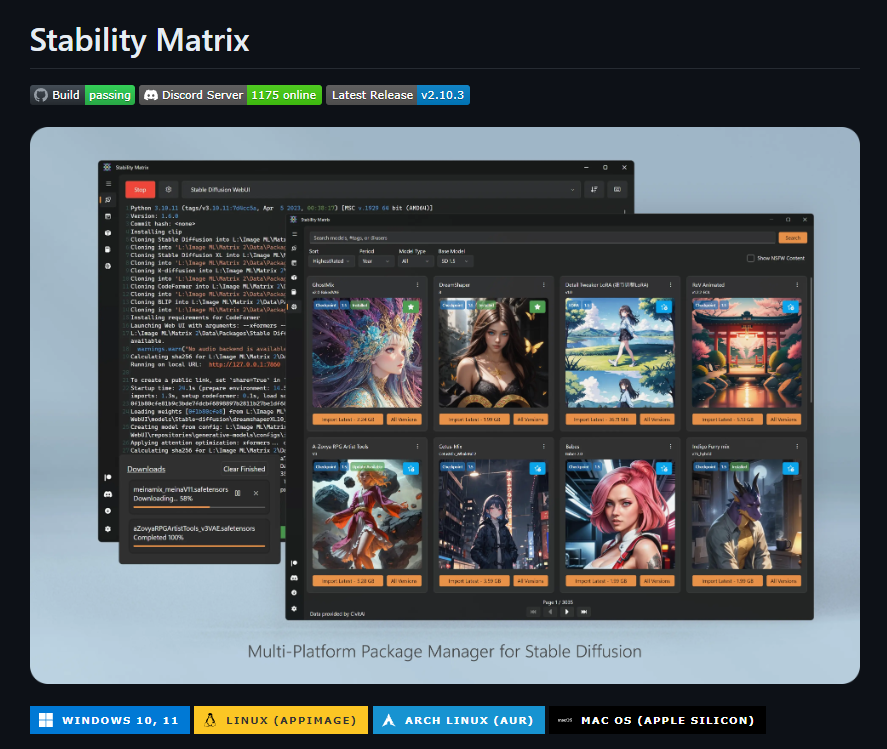This screenshot has height=749, width=887.
Task: Click the green star on GhostMix thumbnail
Action: pyautogui.click(x=411, y=307)
